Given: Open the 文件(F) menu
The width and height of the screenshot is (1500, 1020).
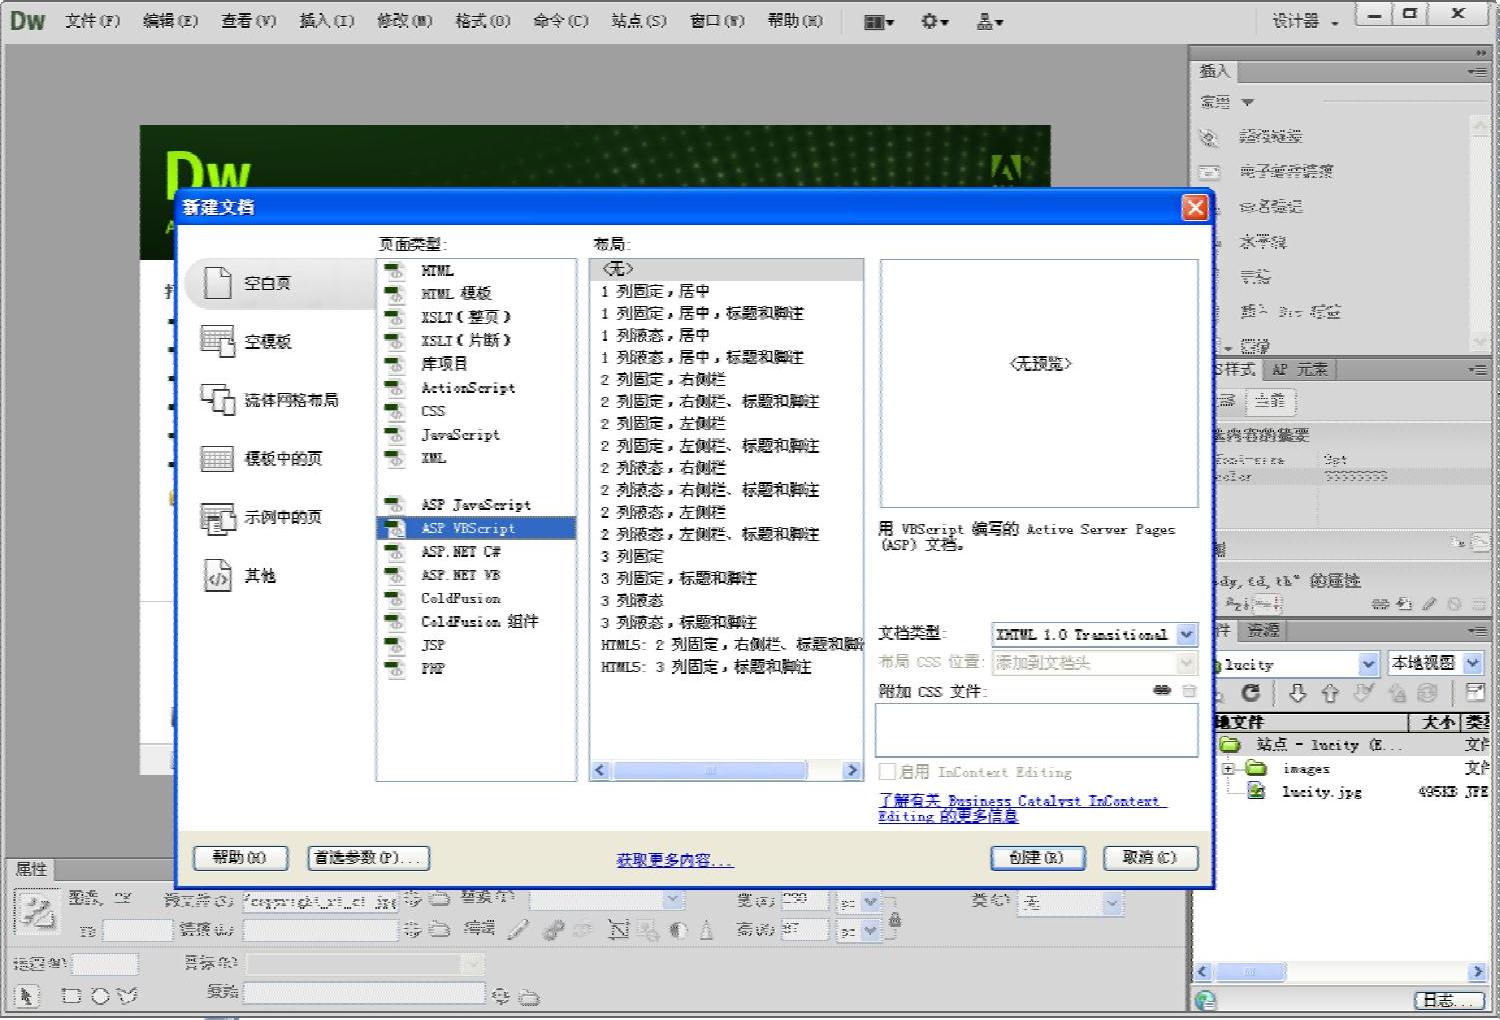Looking at the screenshot, I should (92, 21).
